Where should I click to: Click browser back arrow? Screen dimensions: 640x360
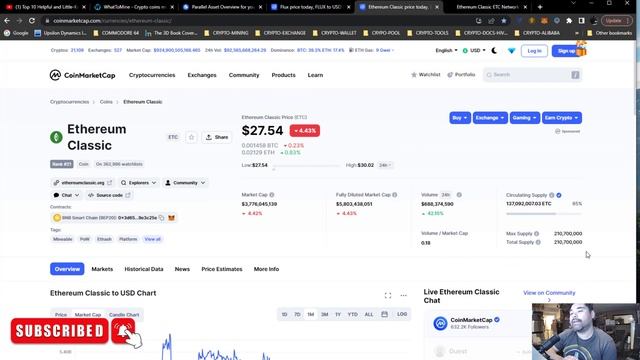[x=7, y=20]
